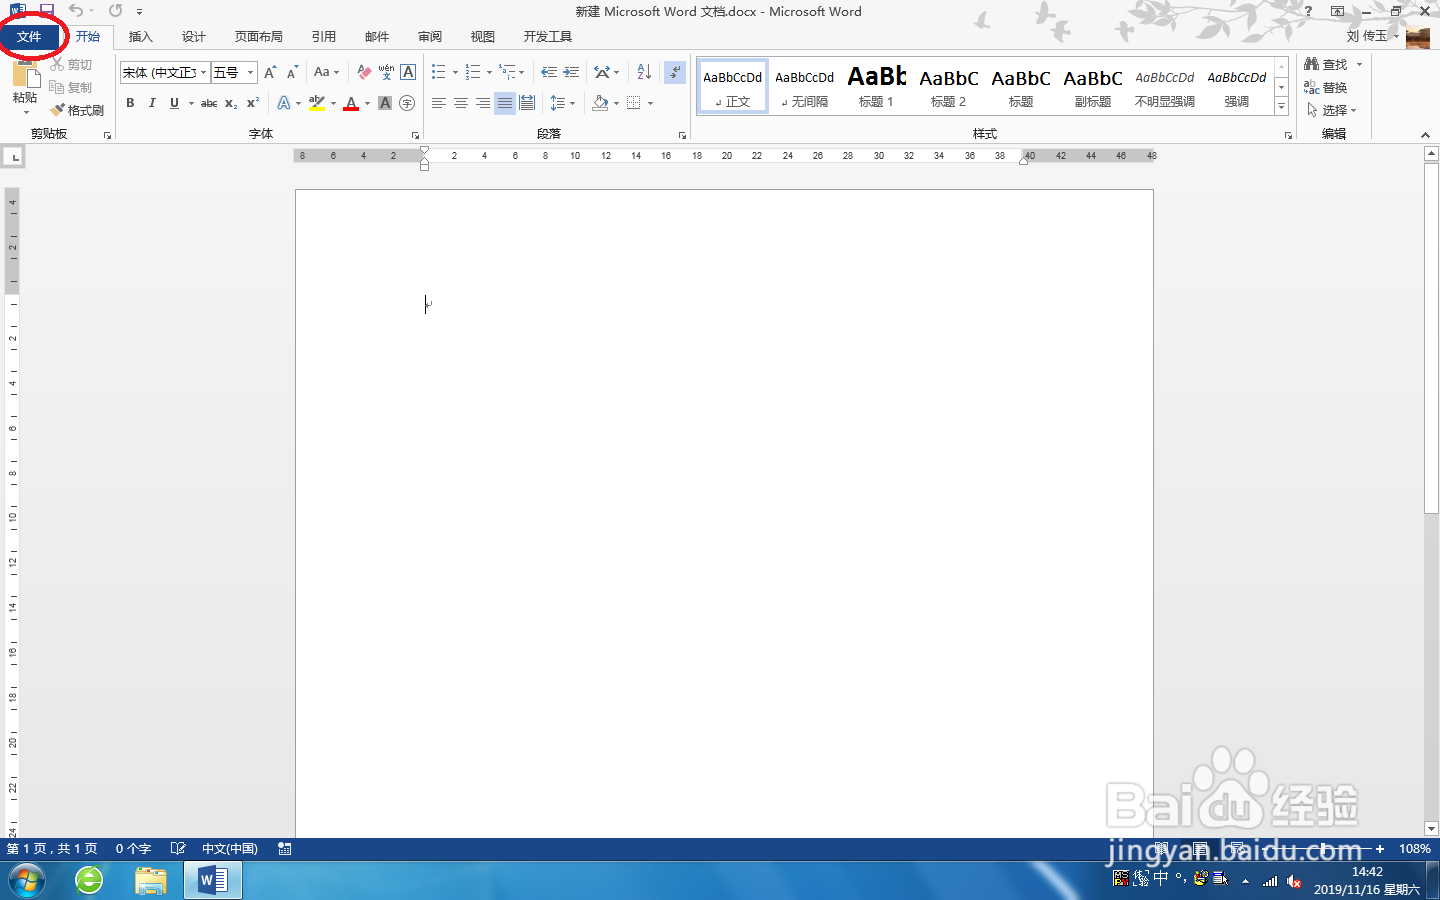The height and width of the screenshot is (900, 1440).
Task: Toggle italic formatting
Action: (x=152, y=103)
